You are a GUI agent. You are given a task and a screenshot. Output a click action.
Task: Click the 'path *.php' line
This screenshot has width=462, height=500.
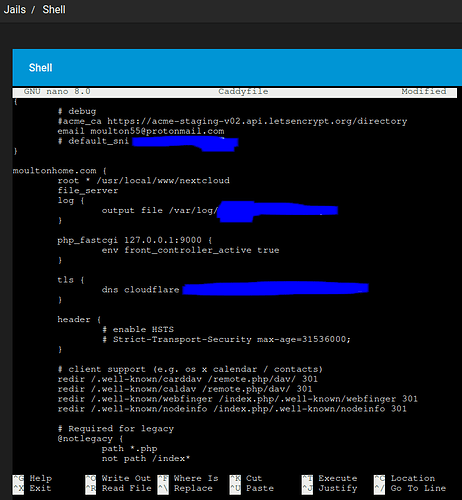(x=129, y=449)
